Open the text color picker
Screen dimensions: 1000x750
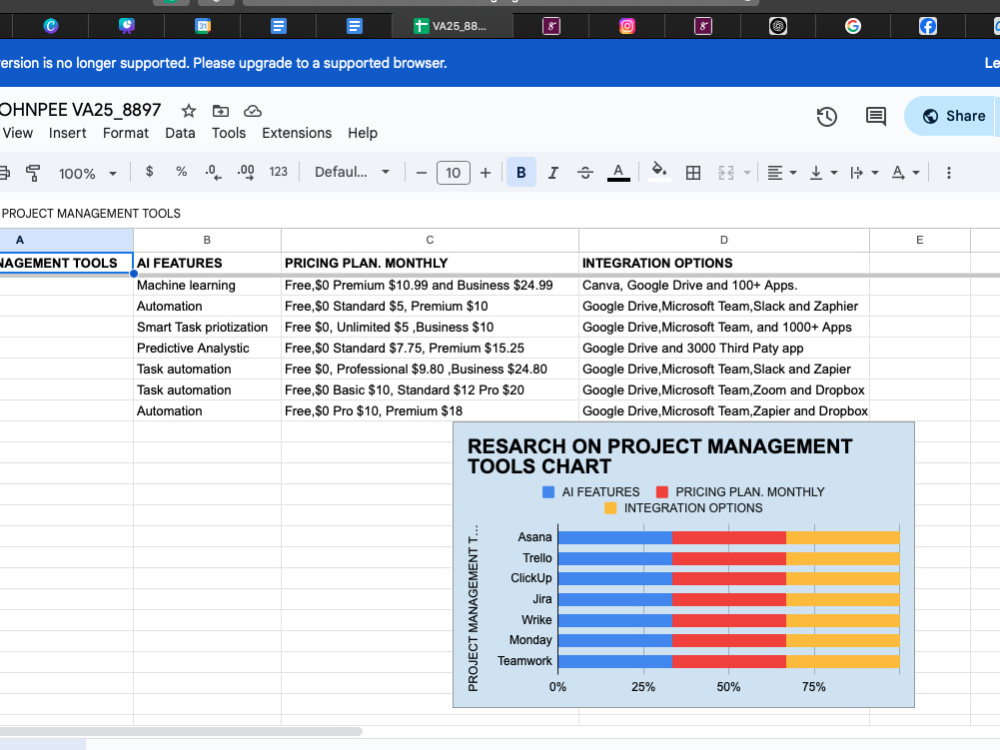[618, 173]
